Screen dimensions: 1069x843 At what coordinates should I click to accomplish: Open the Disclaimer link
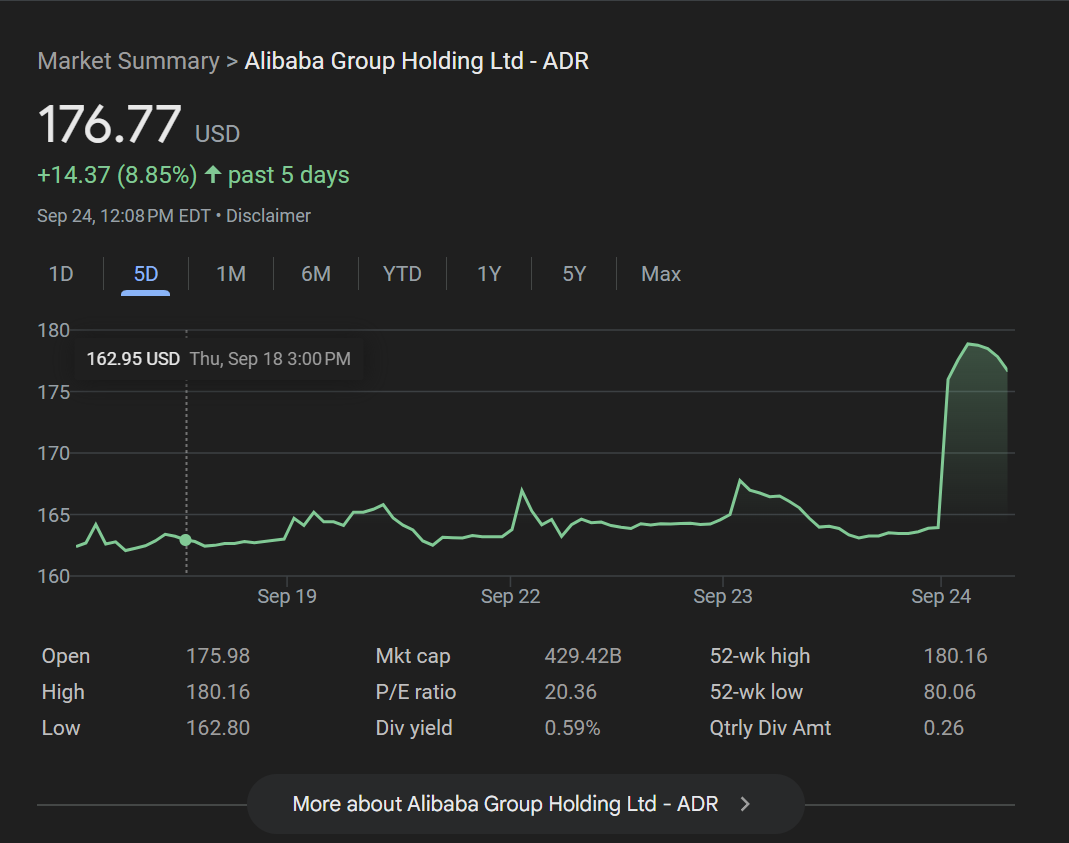click(268, 216)
